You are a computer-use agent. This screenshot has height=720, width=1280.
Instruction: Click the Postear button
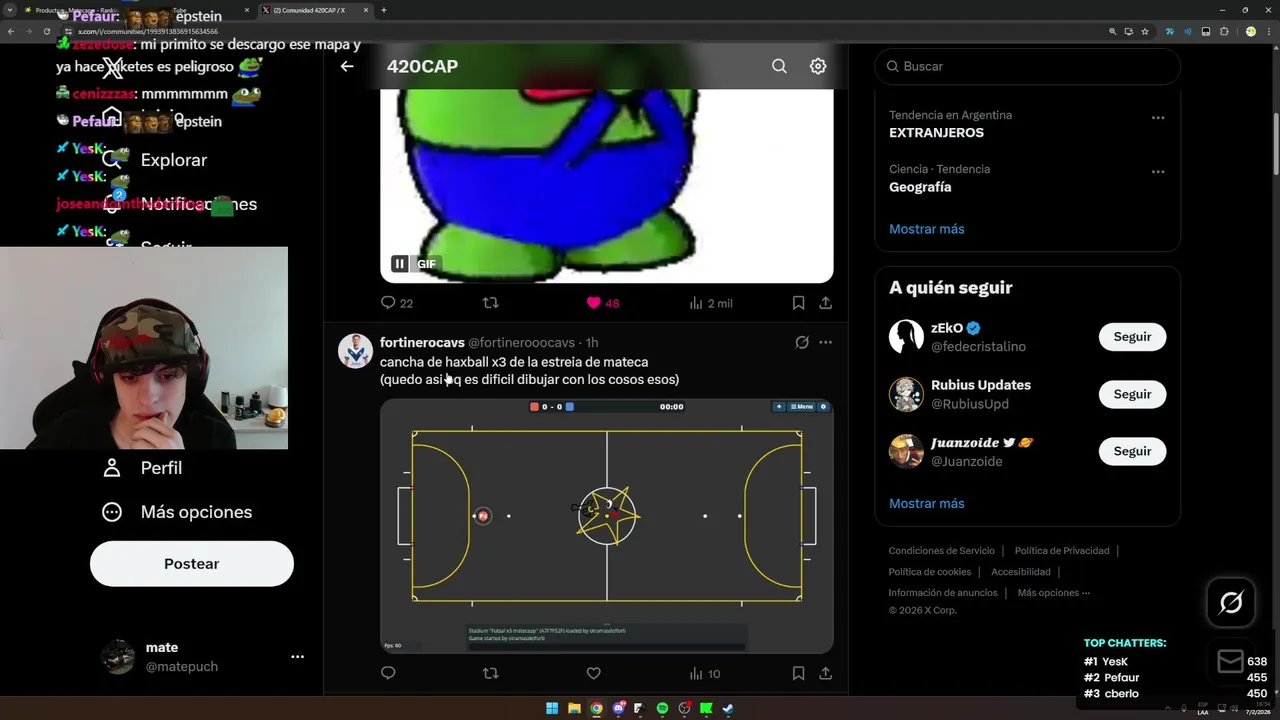point(192,564)
